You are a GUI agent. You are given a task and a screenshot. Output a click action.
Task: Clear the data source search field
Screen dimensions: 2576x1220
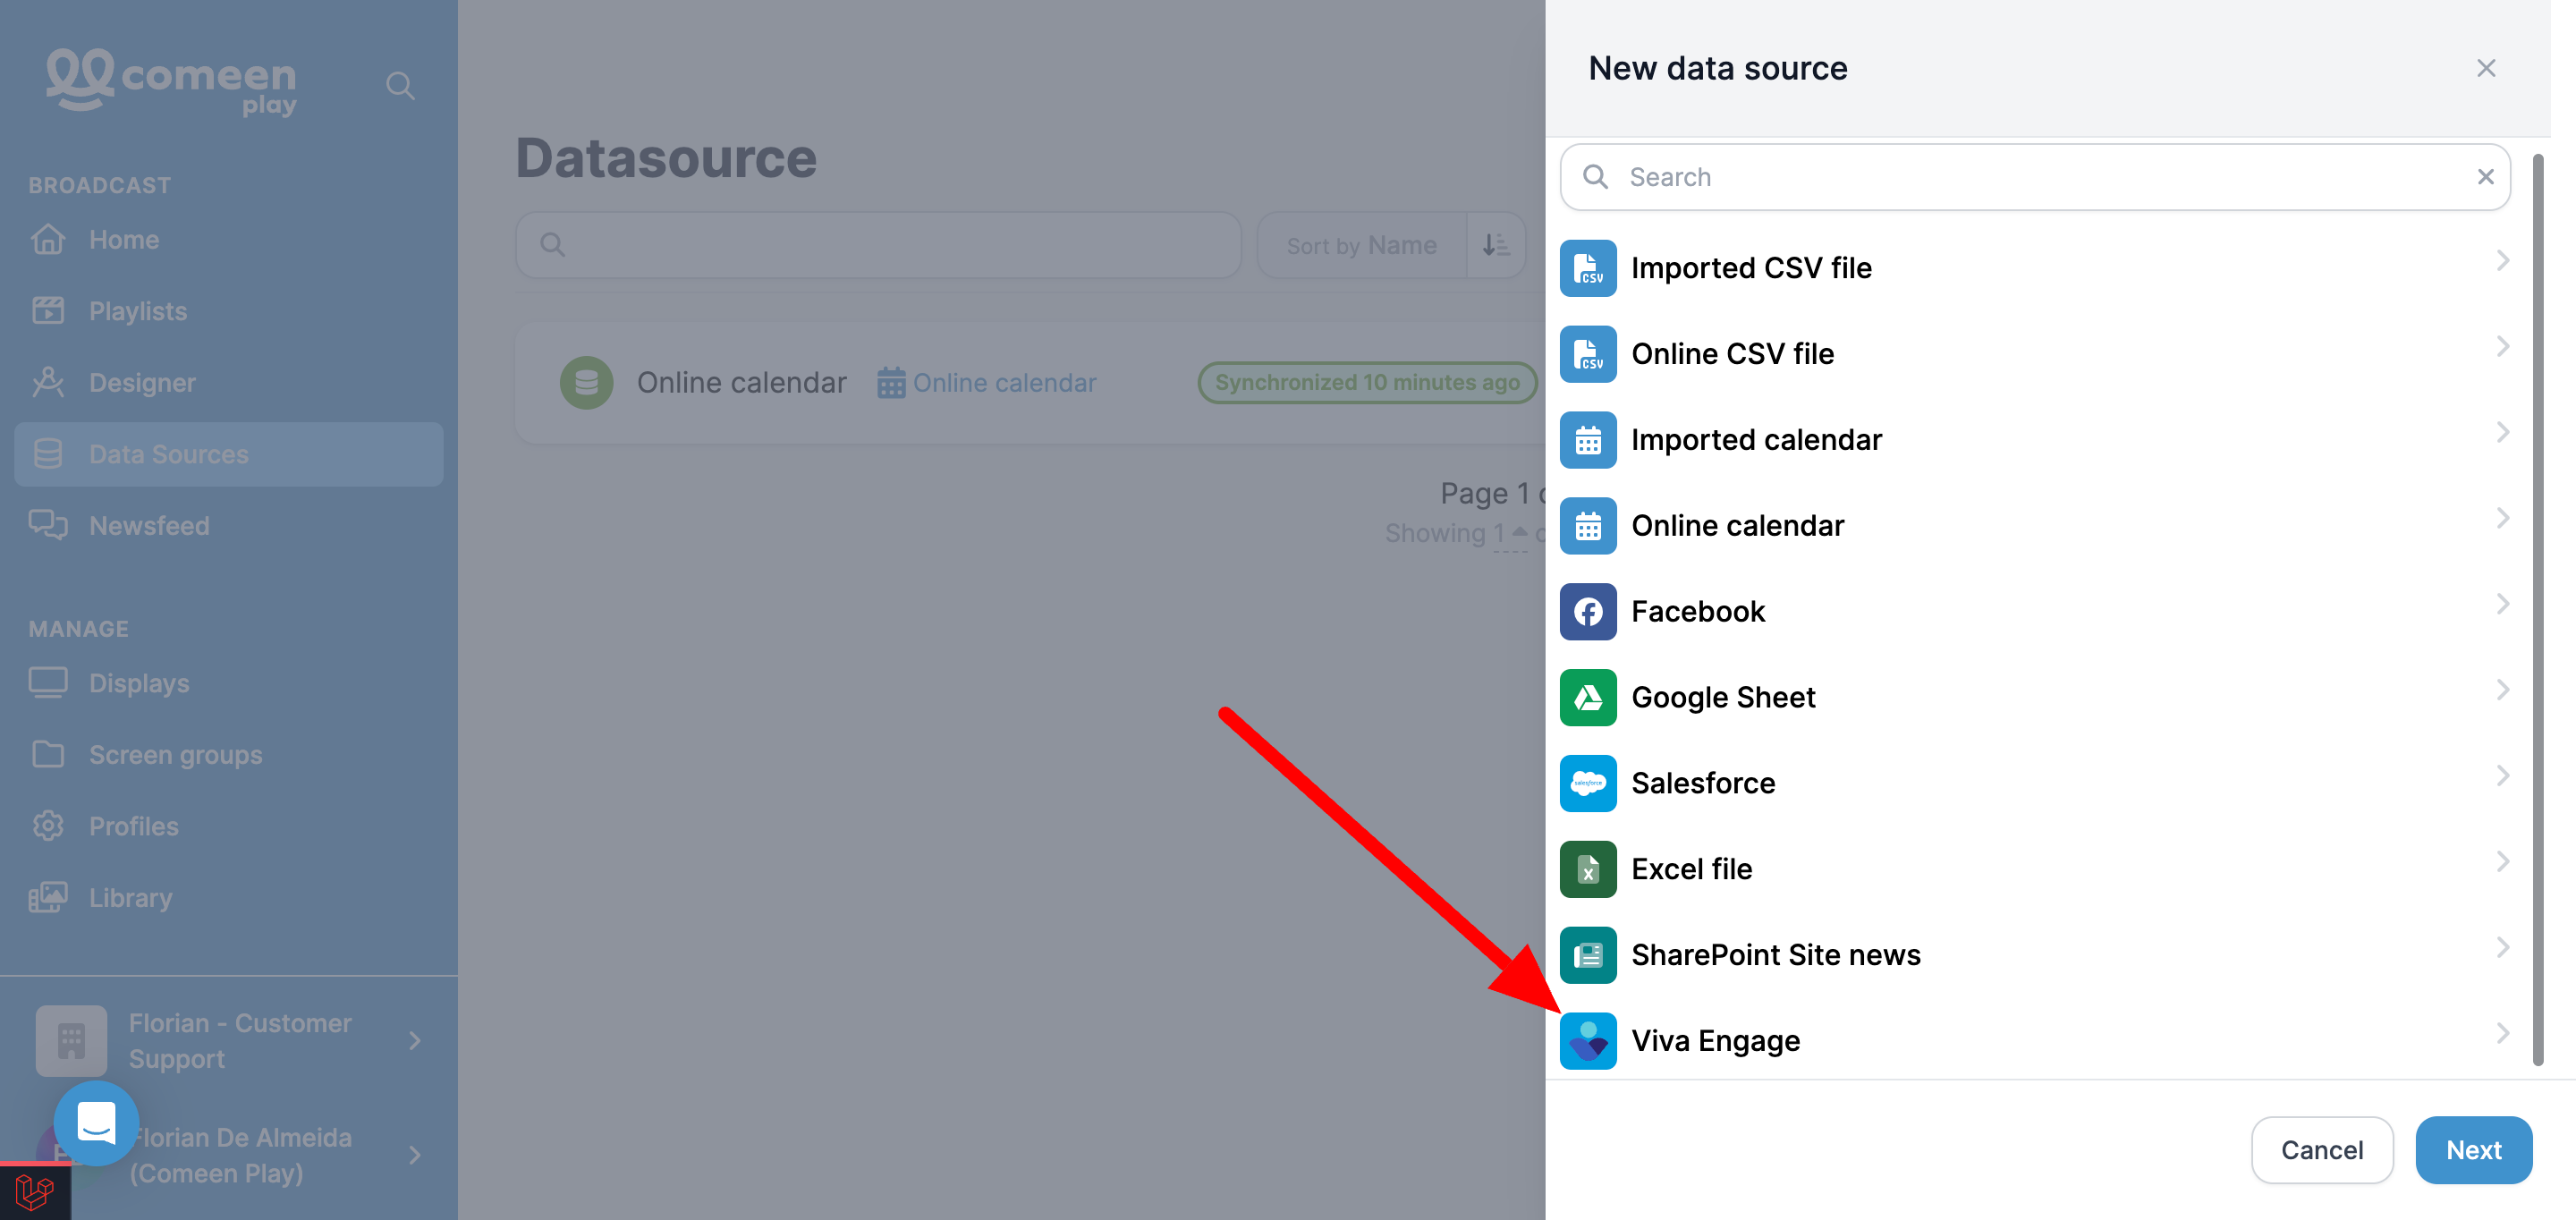2485,177
